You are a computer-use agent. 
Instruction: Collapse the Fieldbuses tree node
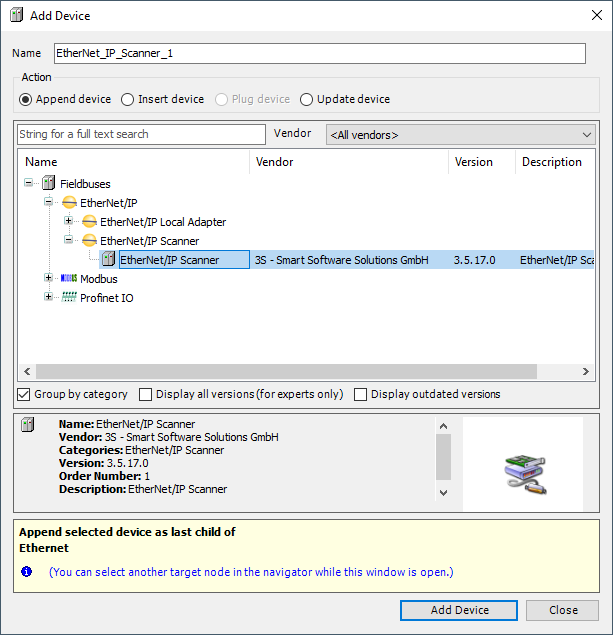pyautogui.click(x=28, y=184)
